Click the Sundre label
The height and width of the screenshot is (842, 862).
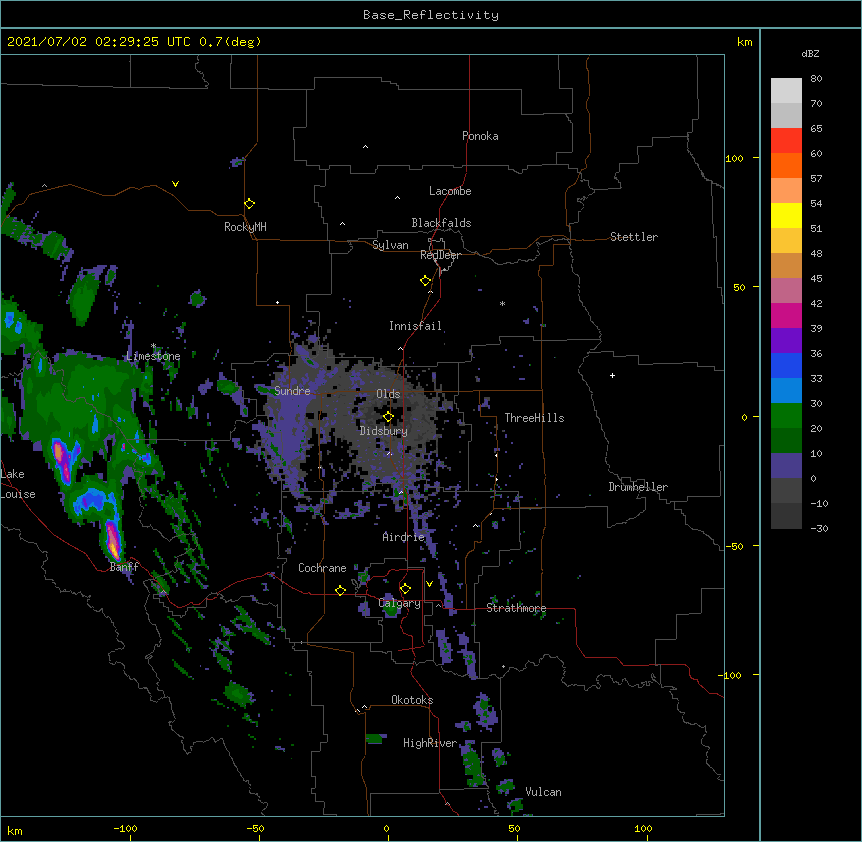tap(292, 391)
